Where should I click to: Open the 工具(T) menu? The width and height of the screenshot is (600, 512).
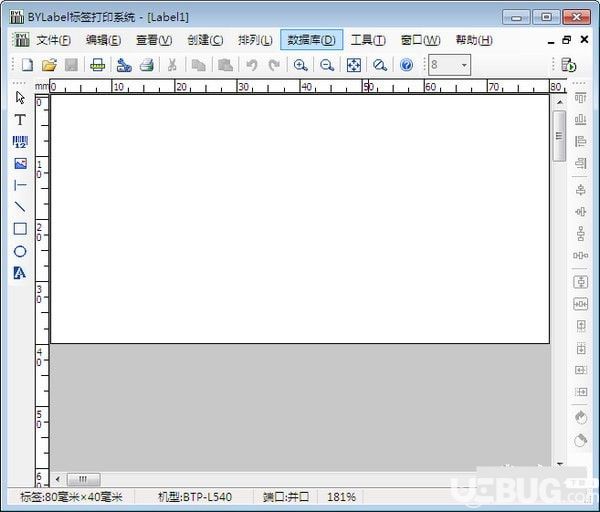[x=368, y=40]
